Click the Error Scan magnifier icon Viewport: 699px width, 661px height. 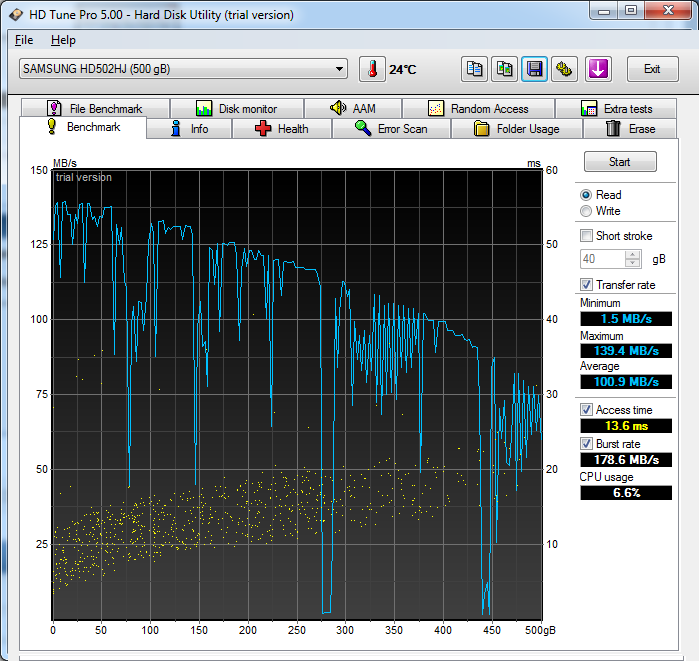tap(363, 128)
